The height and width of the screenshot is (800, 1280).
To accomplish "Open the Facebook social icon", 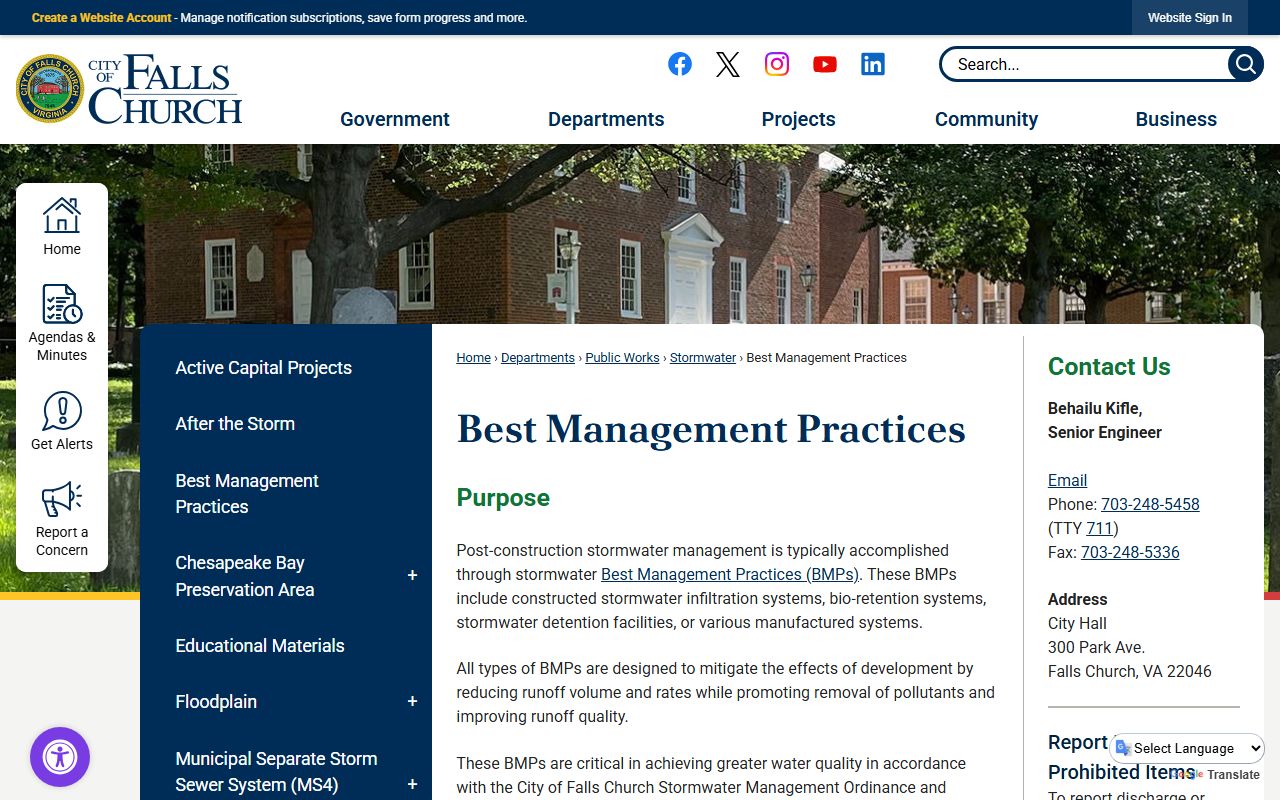I will 680,64.
